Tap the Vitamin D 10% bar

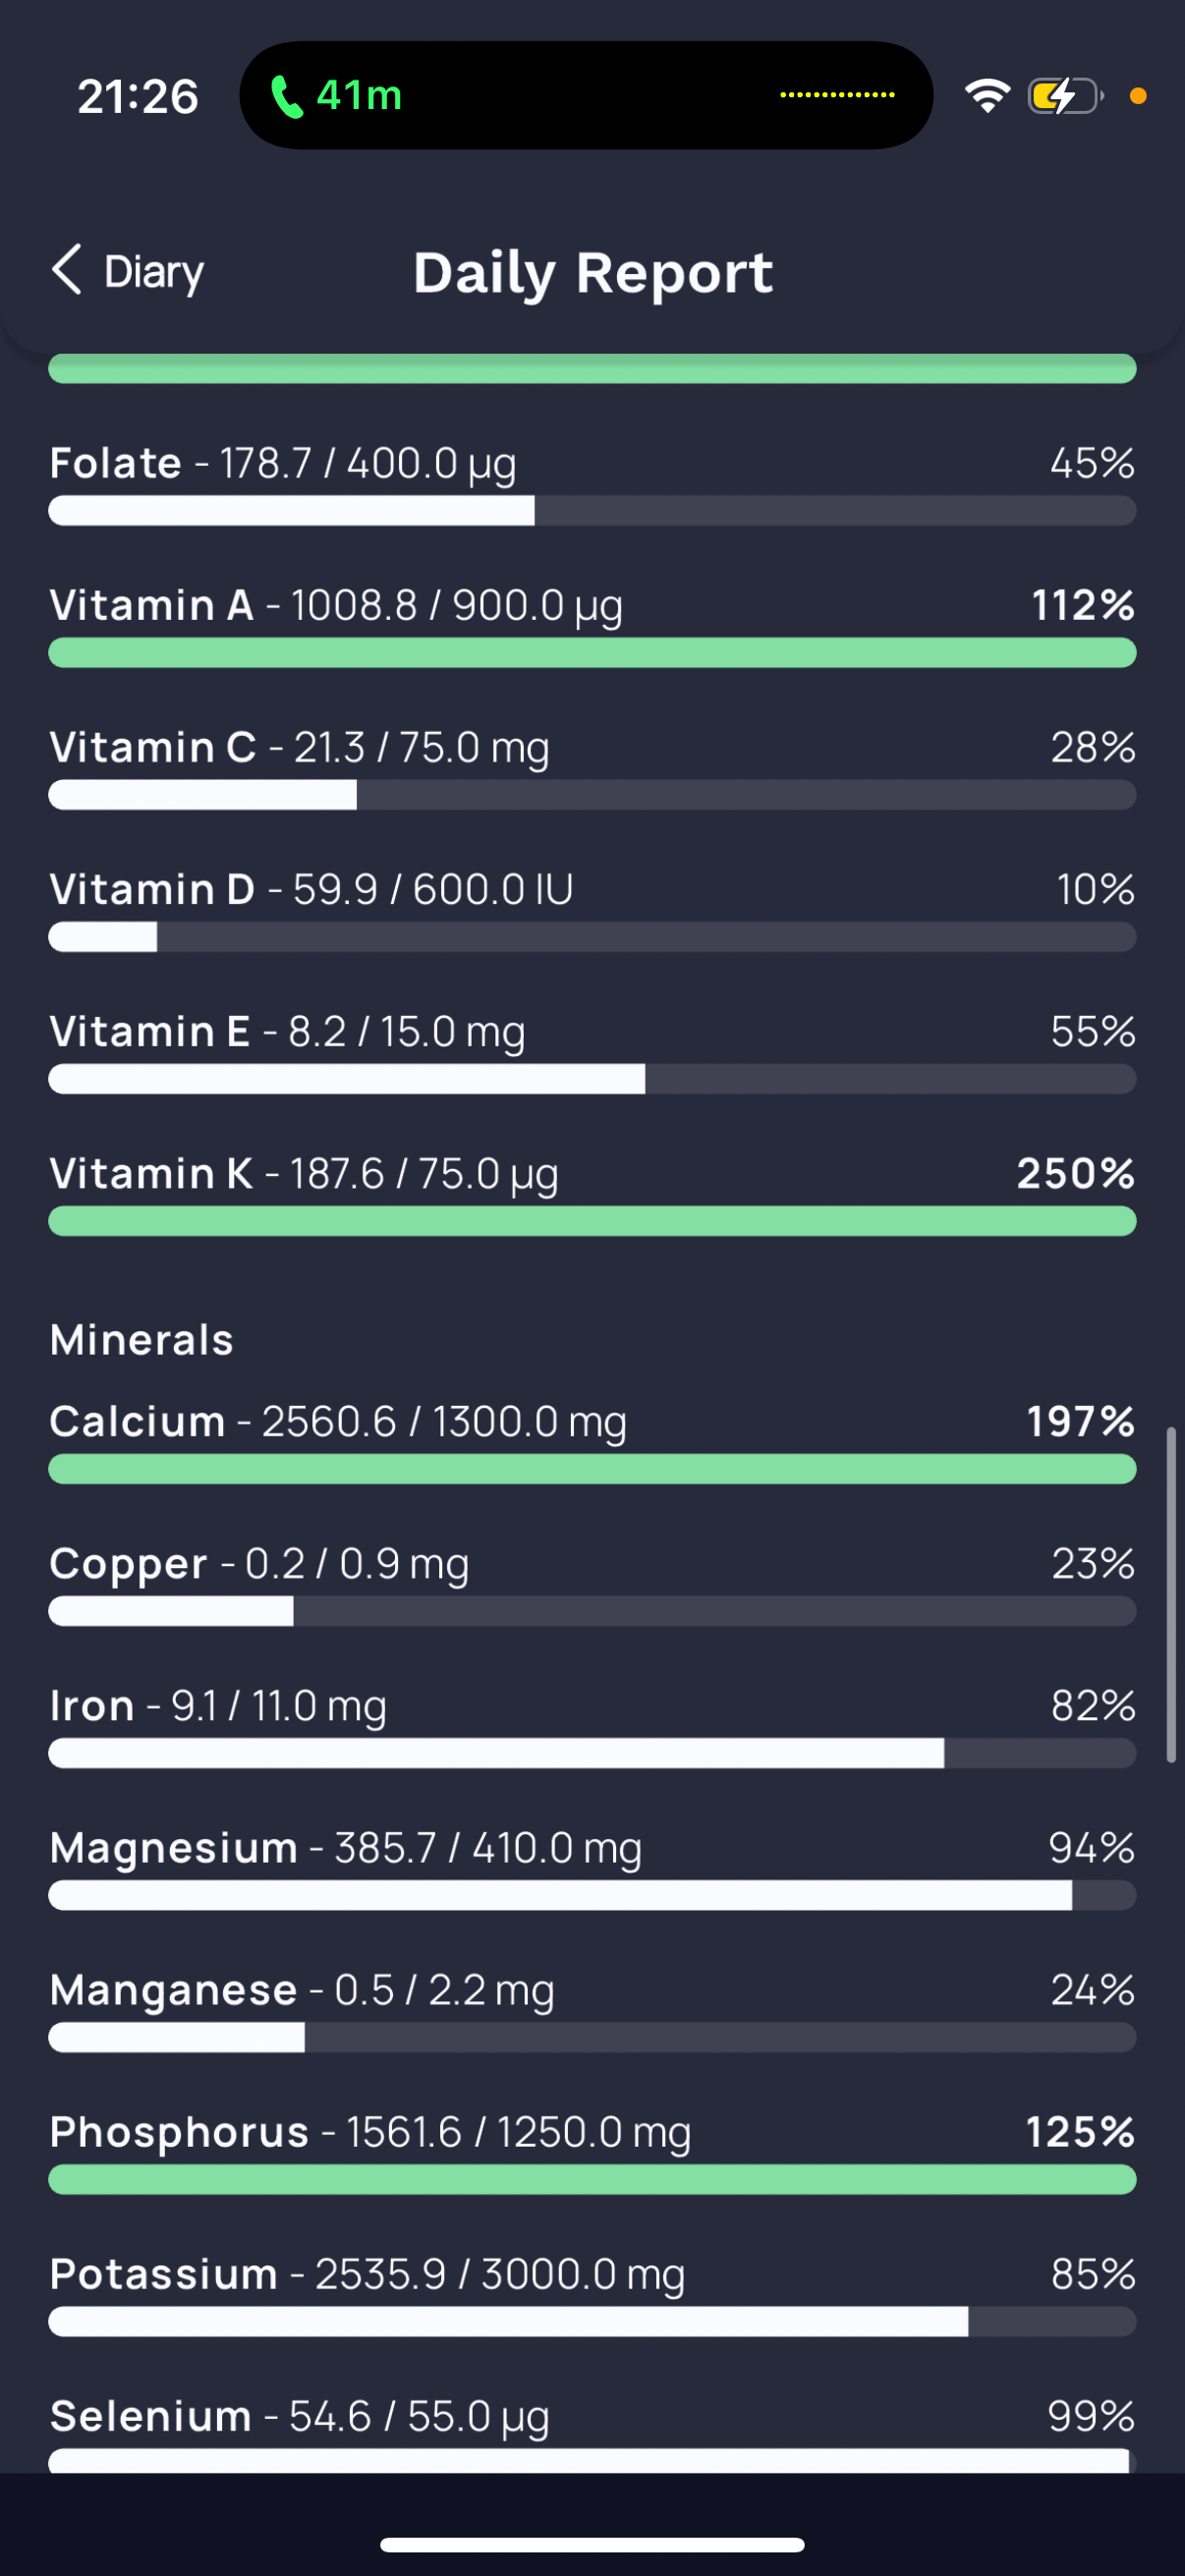pos(592,937)
